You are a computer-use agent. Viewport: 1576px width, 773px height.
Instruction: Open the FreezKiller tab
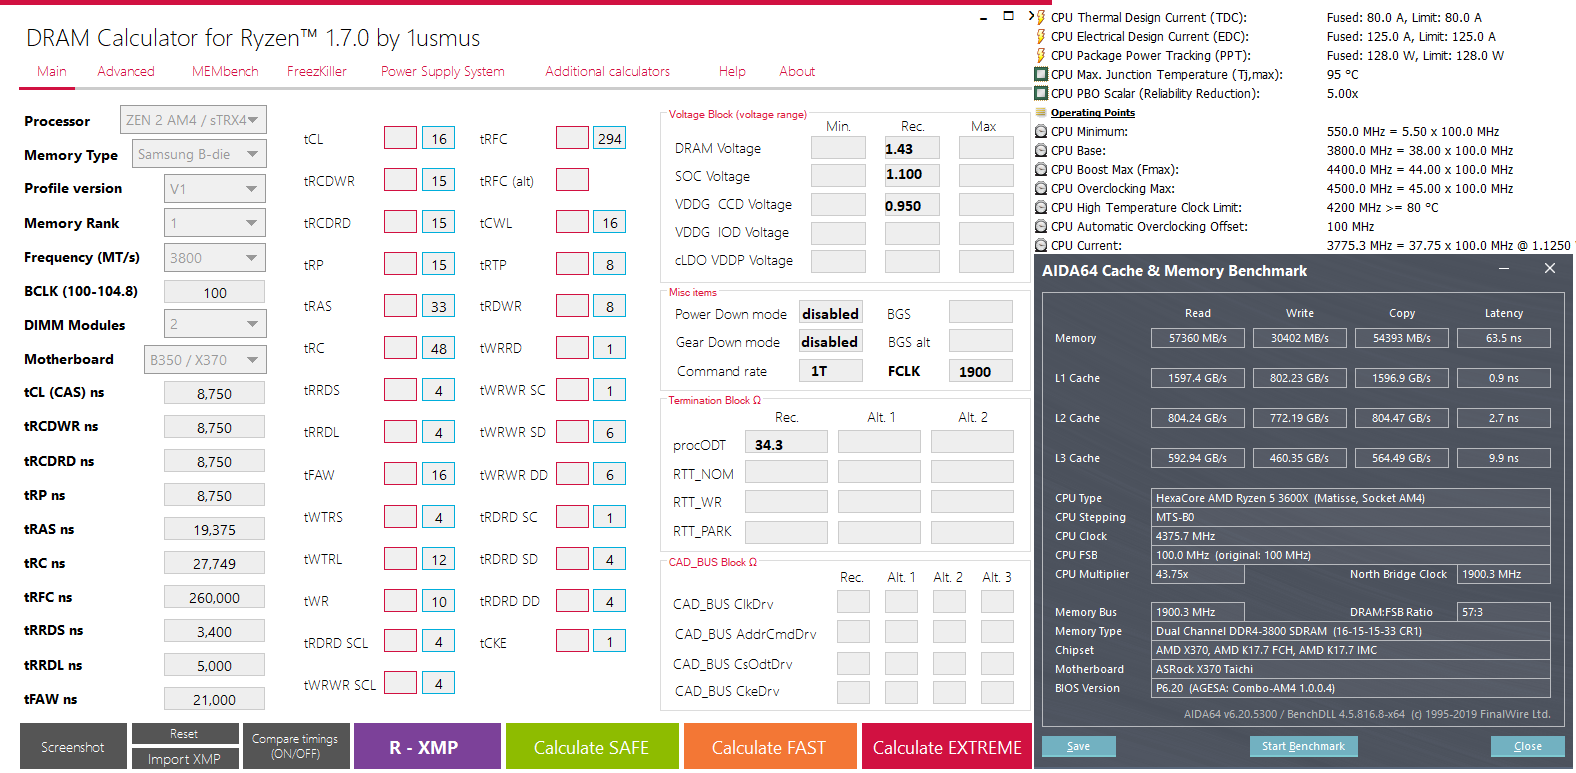(317, 71)
